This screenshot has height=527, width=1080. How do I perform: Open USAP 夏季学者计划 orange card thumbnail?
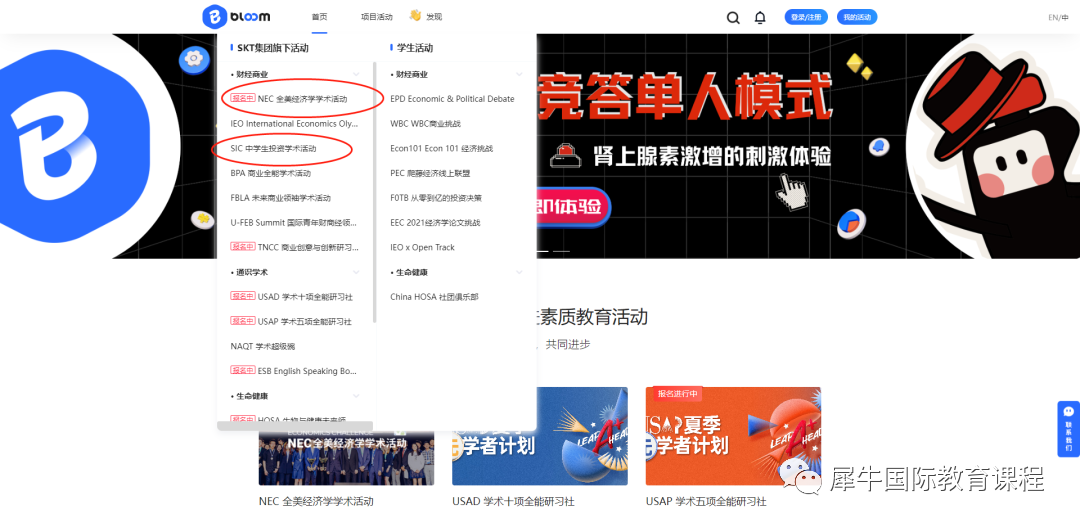point(733,436)
